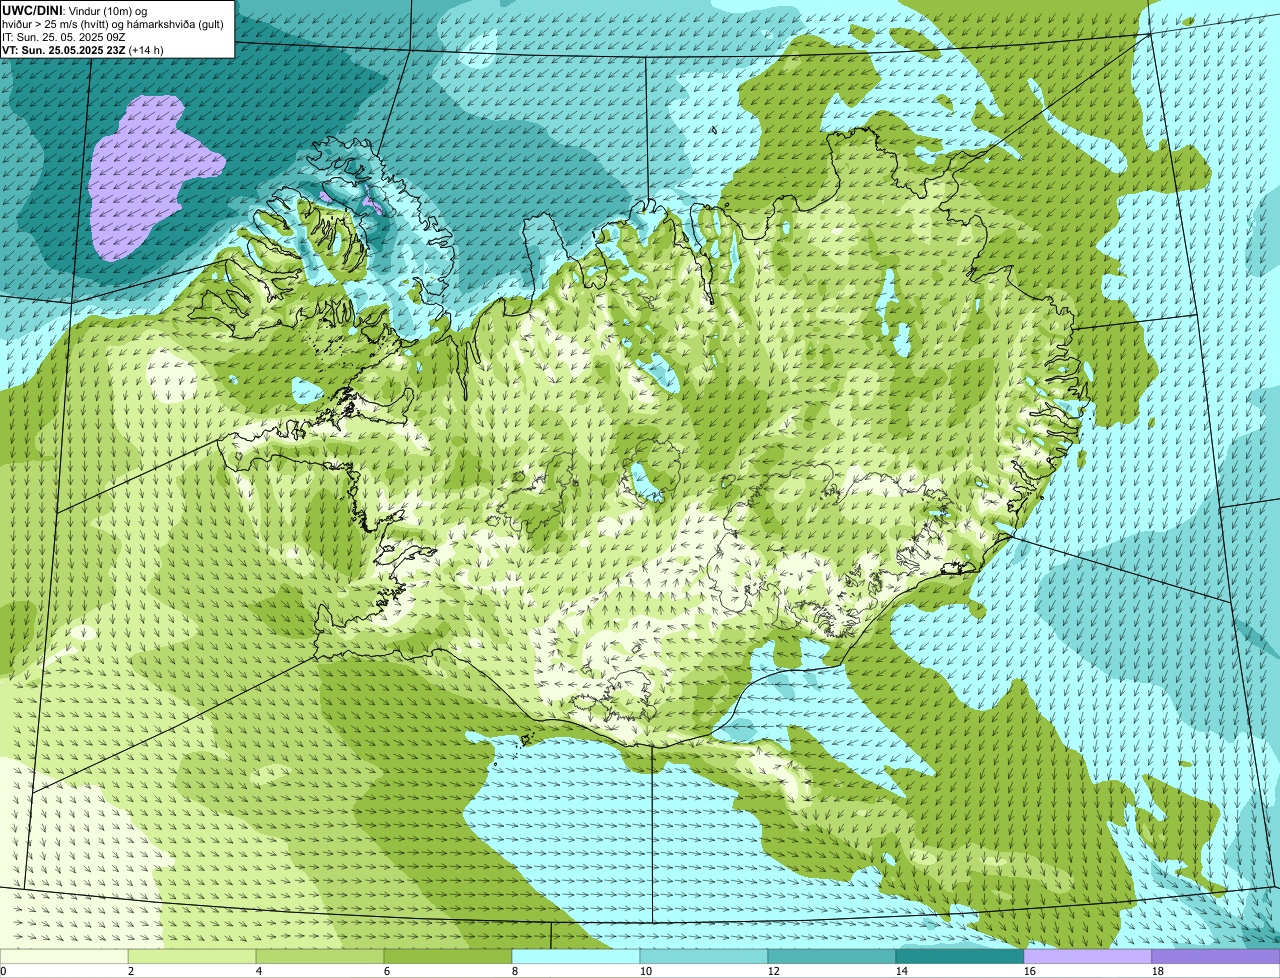Pick the 12–14 m/s teal legend swatch

point(832,956)
